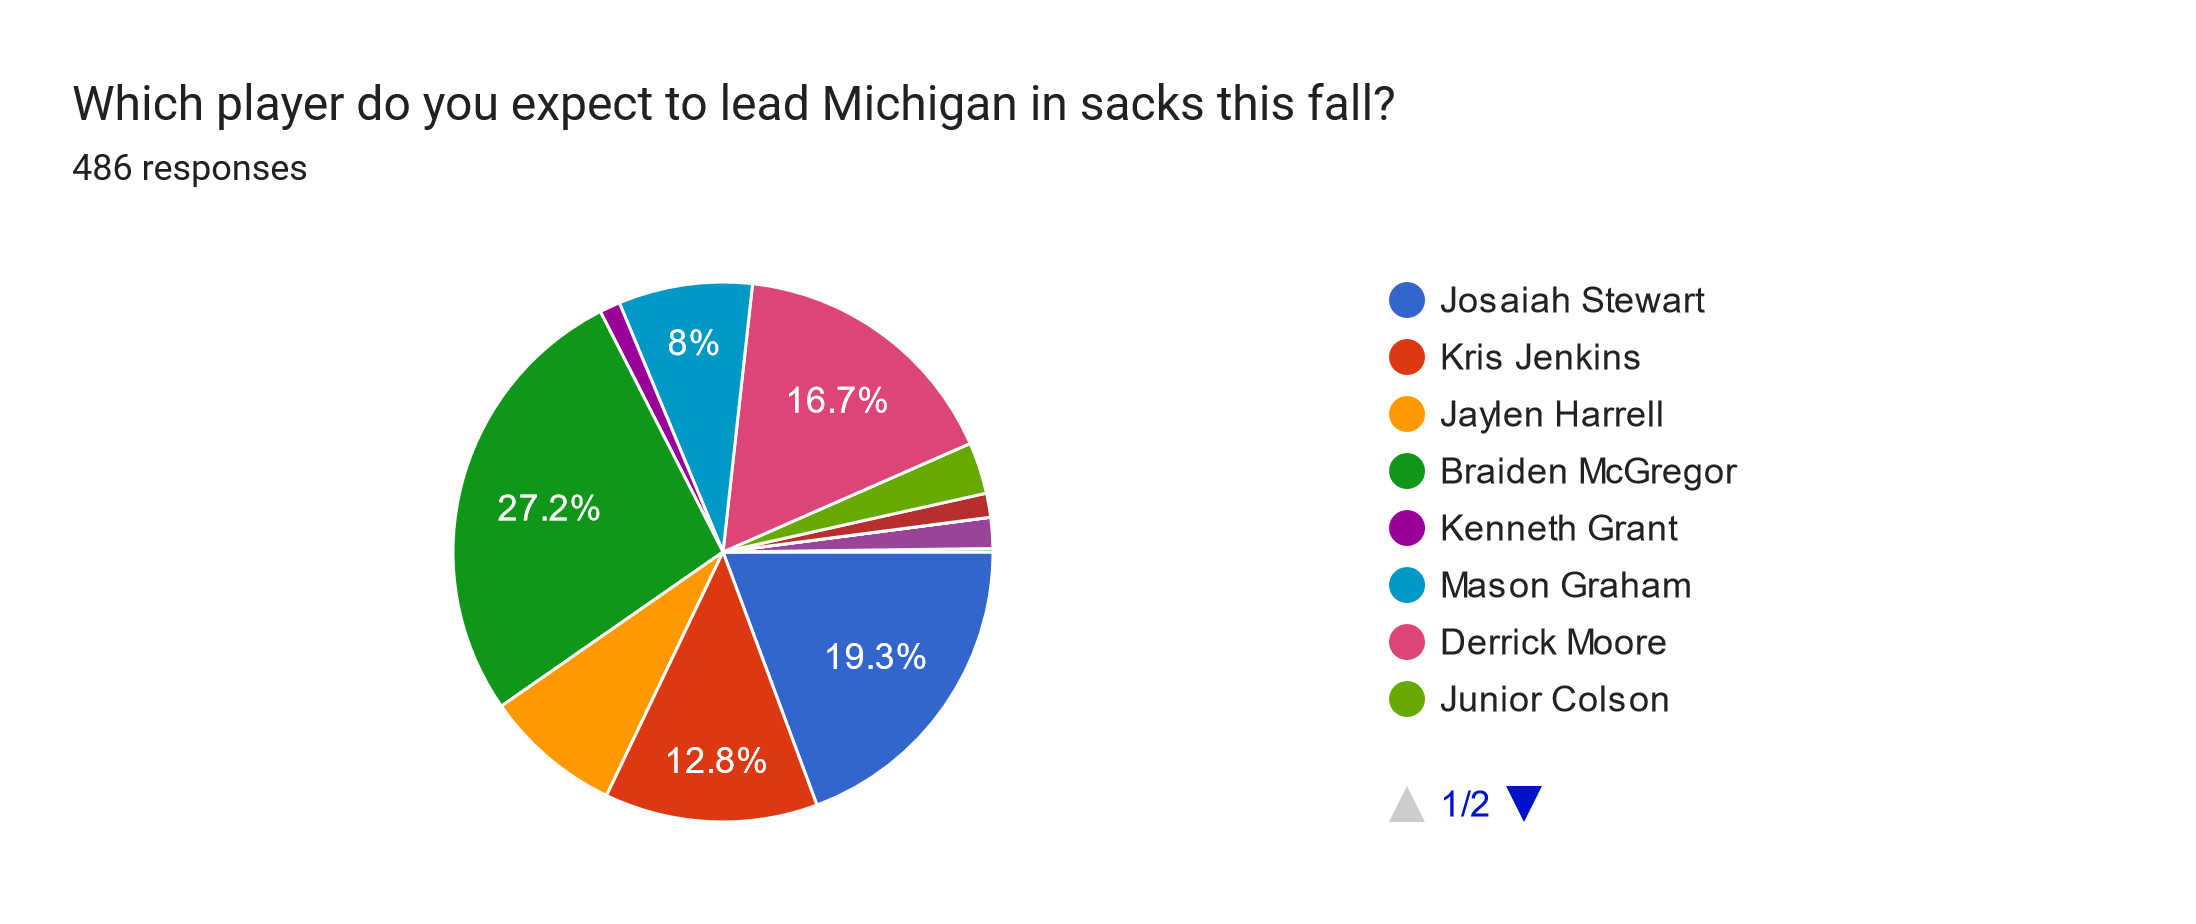Click the teal Mason Graham legend dot
Screen dimensions: 2196x924
[1406, 585]
